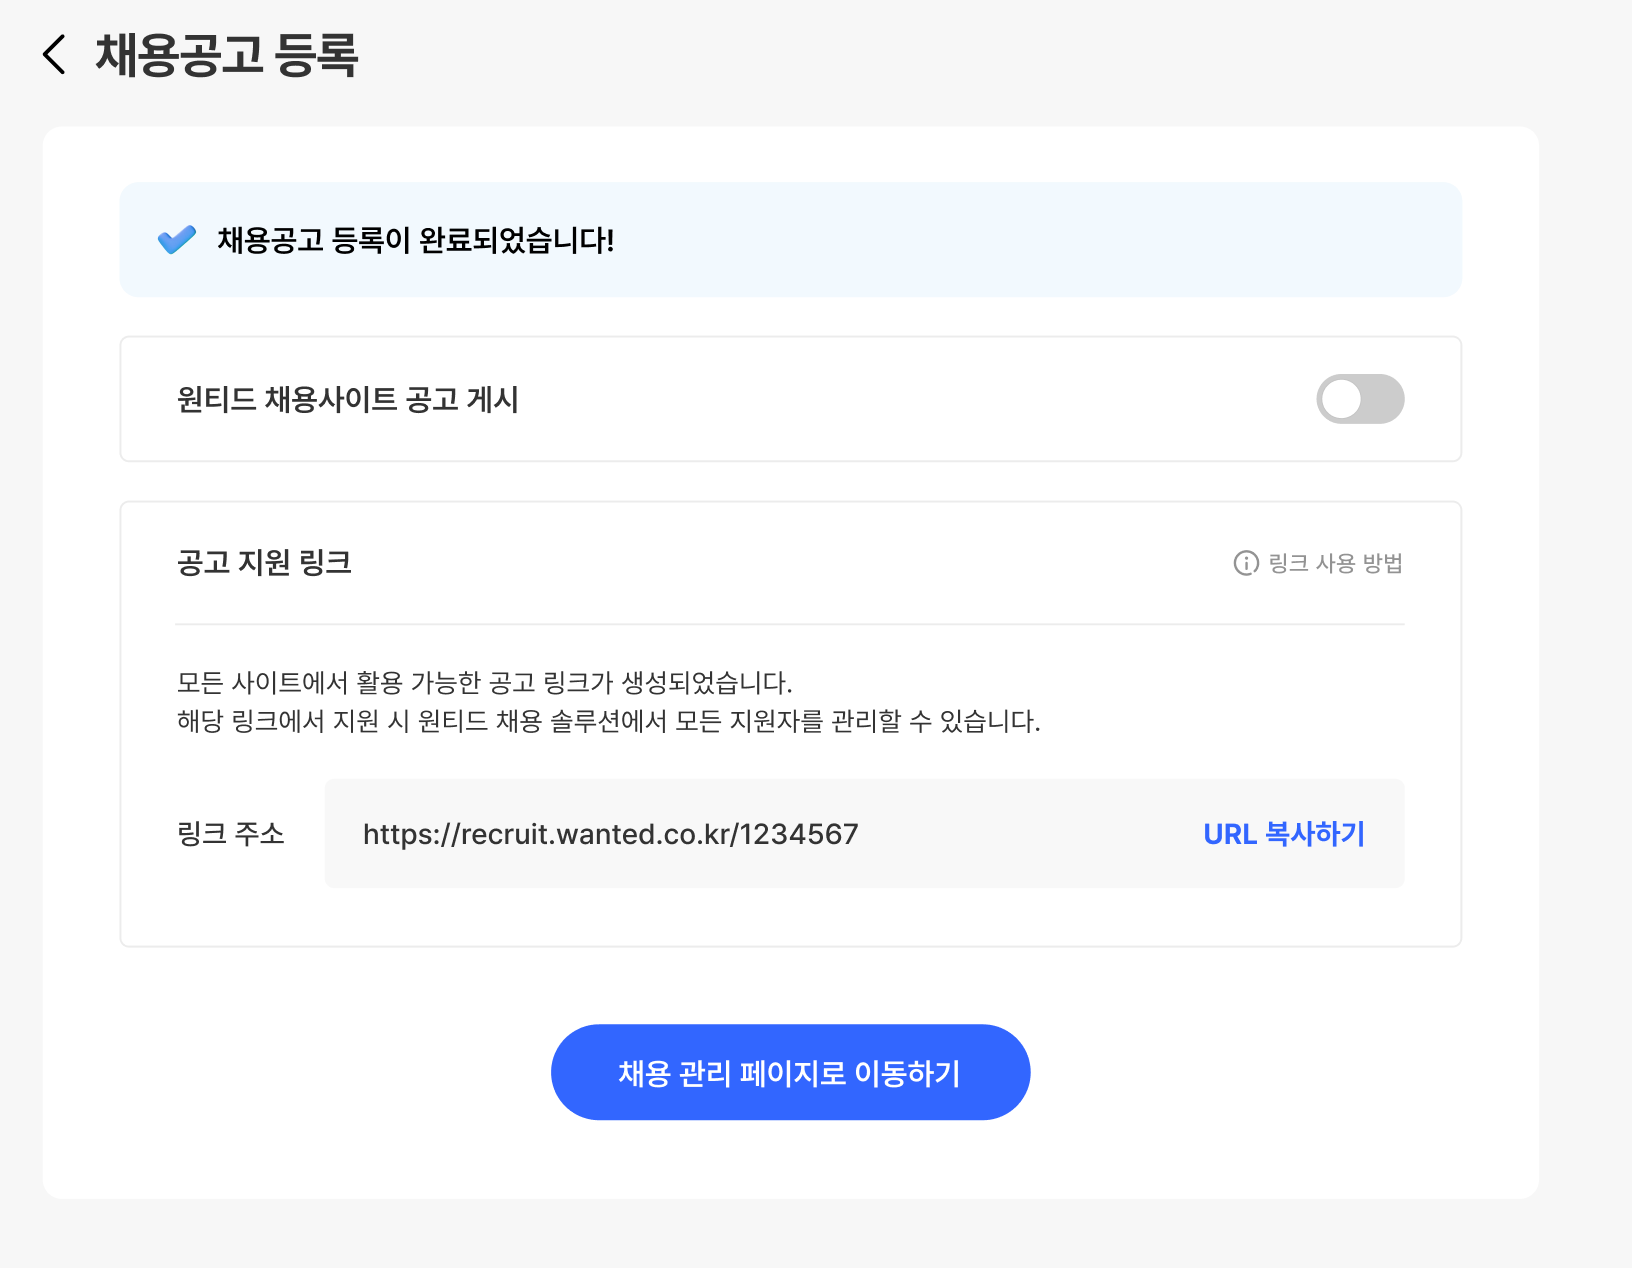
Task: Click the 링크 주소 label
Action: pyautogui.click(x=231, y=833)
